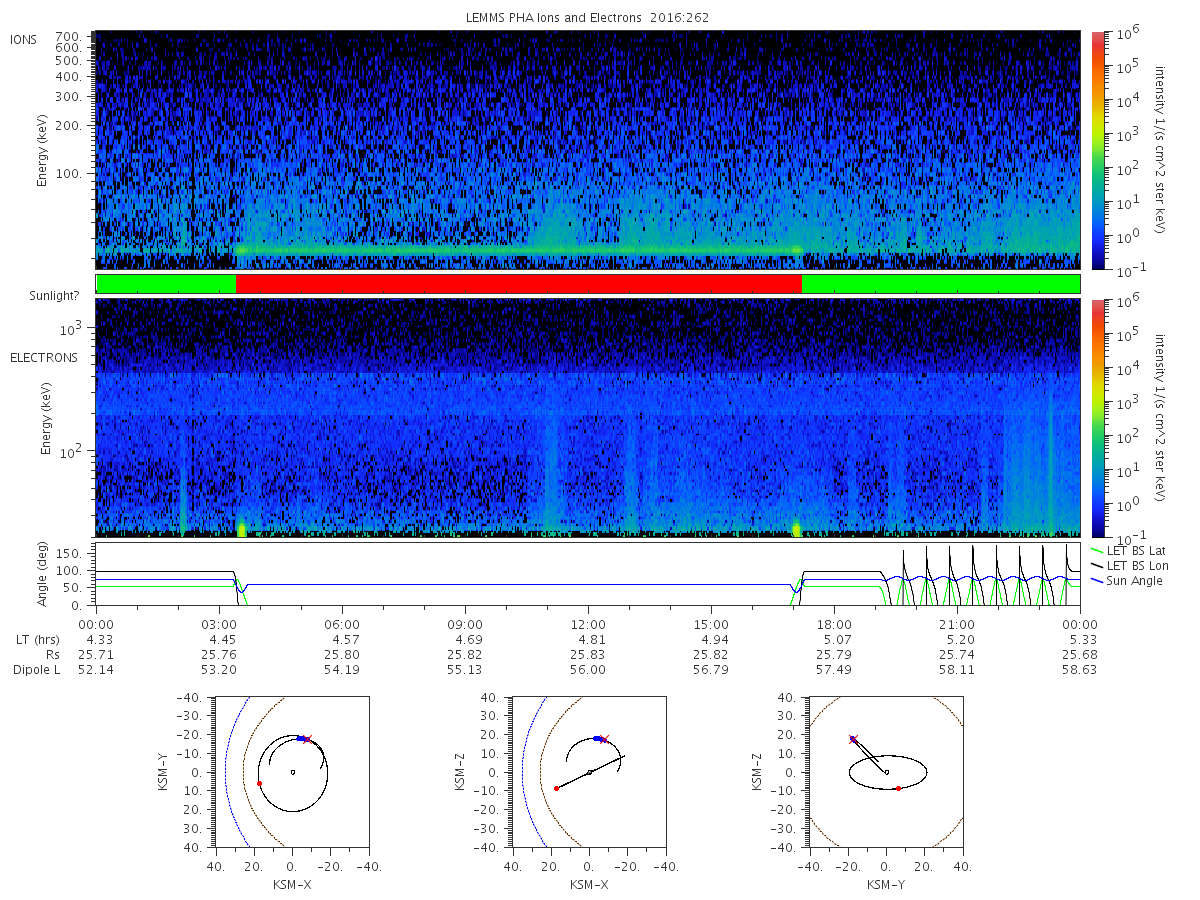Select the Dipole L value 58.63
This screenshot has width=1200, height=900.
[1080, 670]
